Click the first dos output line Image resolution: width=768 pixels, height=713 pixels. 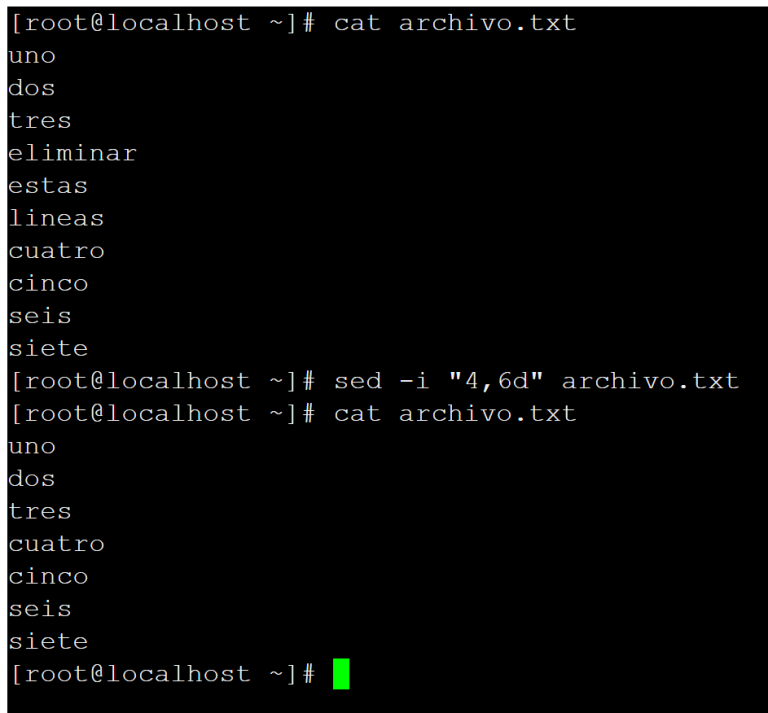tap(32, 88)
